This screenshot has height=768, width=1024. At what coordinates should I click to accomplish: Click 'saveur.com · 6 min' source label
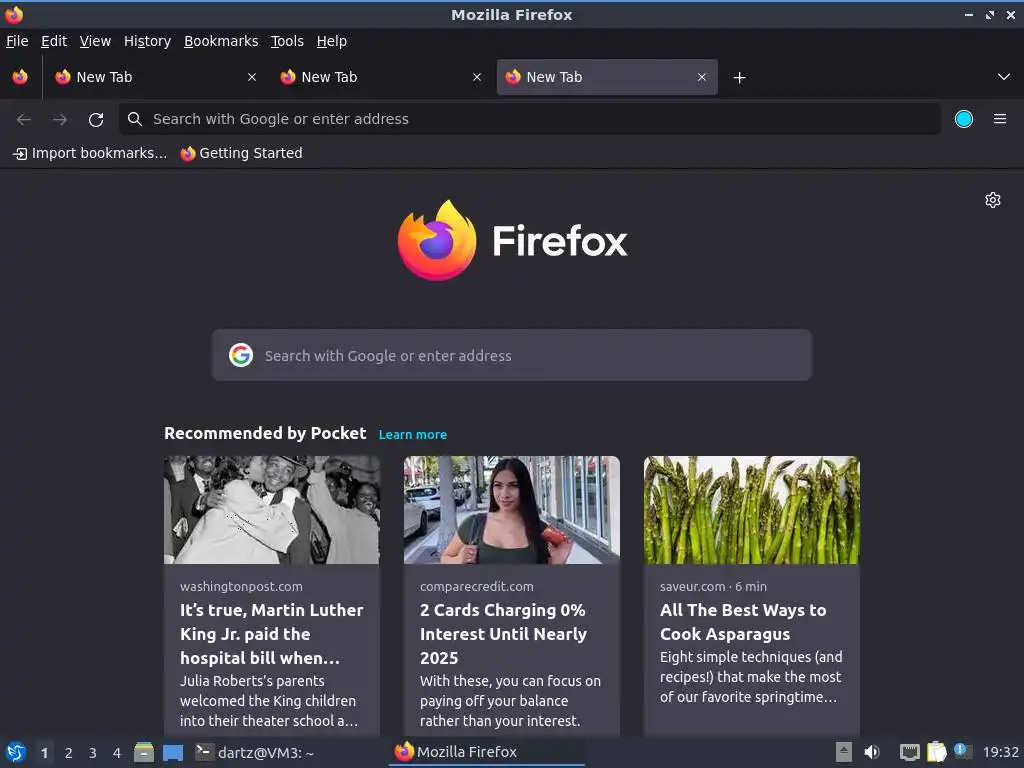pyautogui.click(x=713, y=586)
